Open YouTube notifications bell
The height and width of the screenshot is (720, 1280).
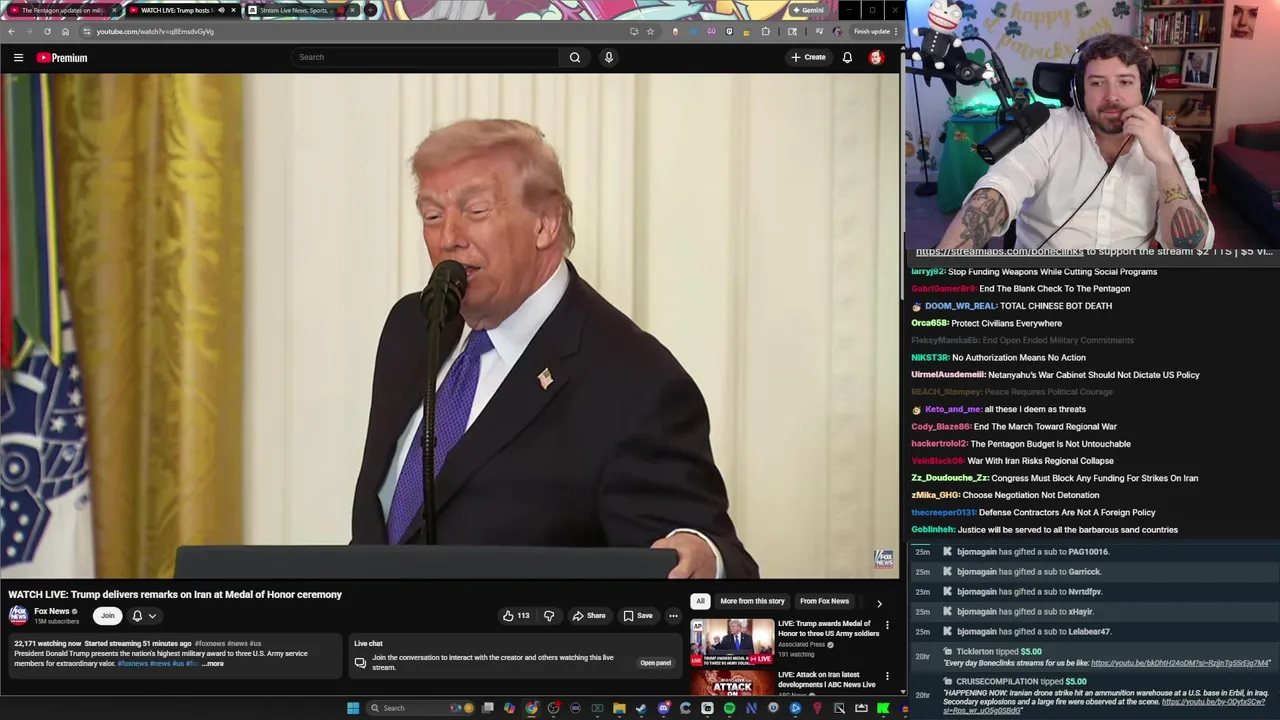pyautogui.click(x=847, y=57)
